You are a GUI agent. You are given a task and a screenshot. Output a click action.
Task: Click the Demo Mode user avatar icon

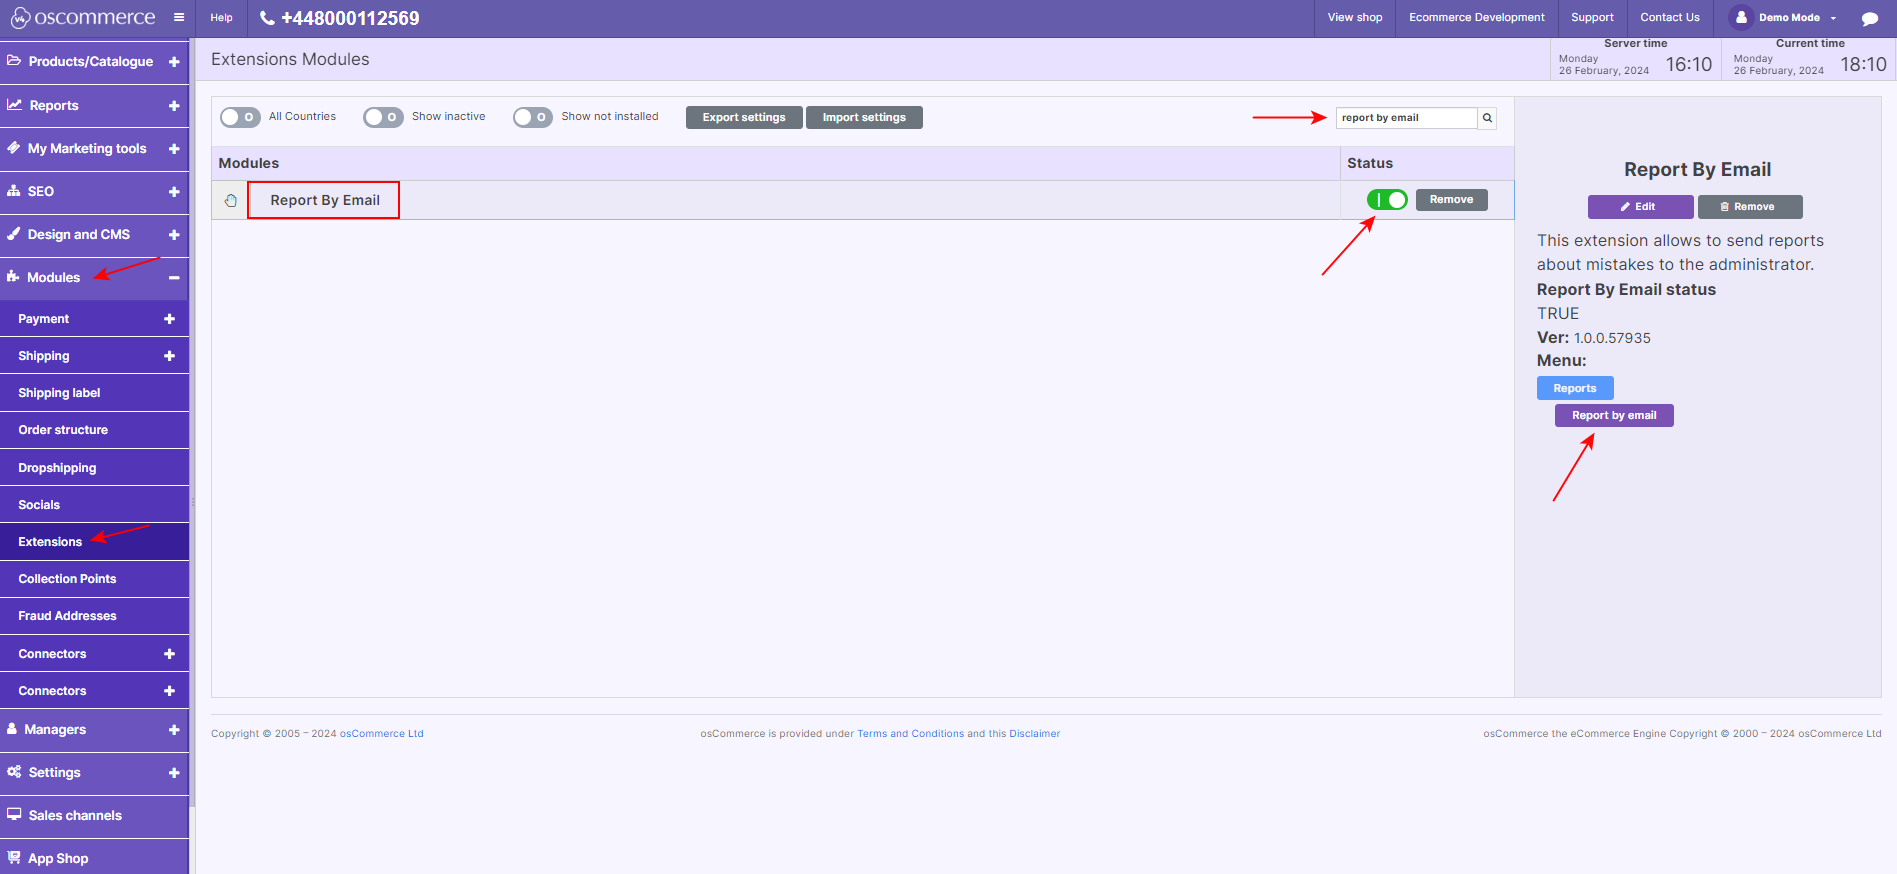tap(1741, 17)
